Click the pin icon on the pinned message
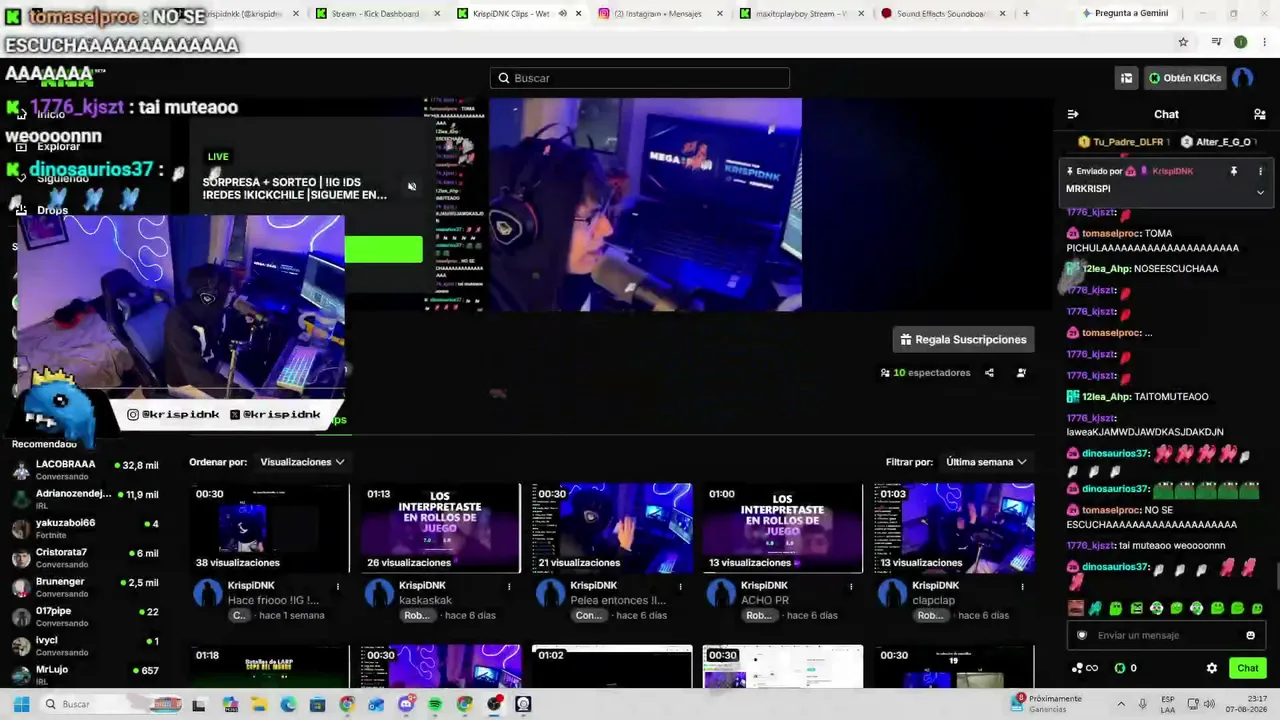 tap(1234, 171)
